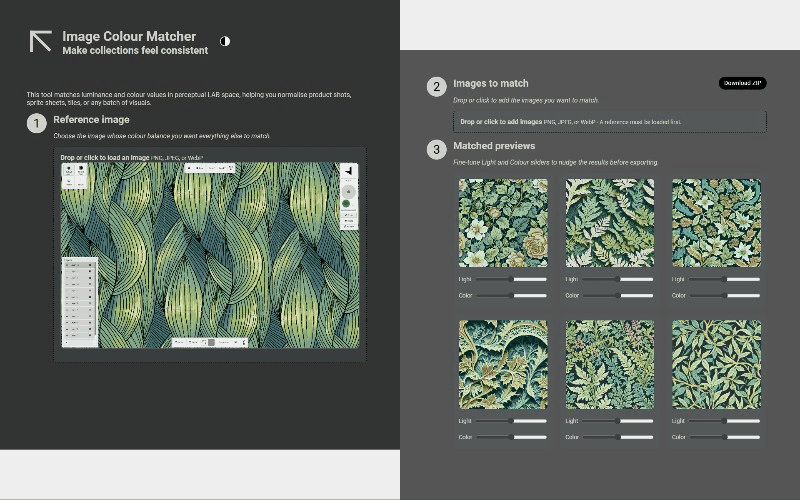800x500 pixels.
Task: Adjust Light slider under vine leaves preview
Action: pyautogui.click(x=724, y=421)
